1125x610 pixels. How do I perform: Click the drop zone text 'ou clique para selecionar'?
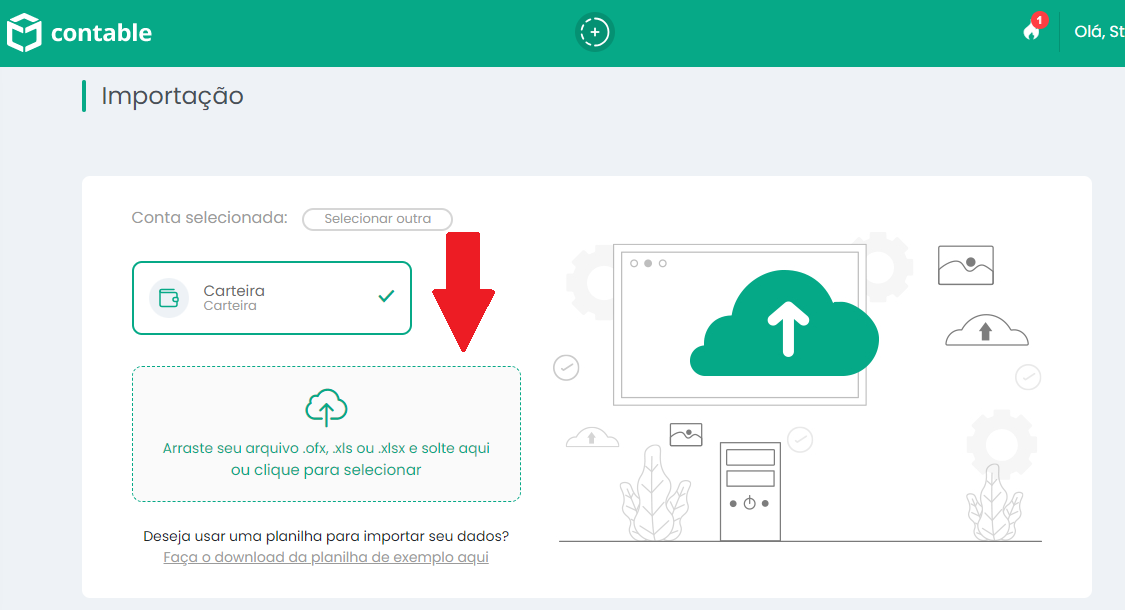[326, 470]
